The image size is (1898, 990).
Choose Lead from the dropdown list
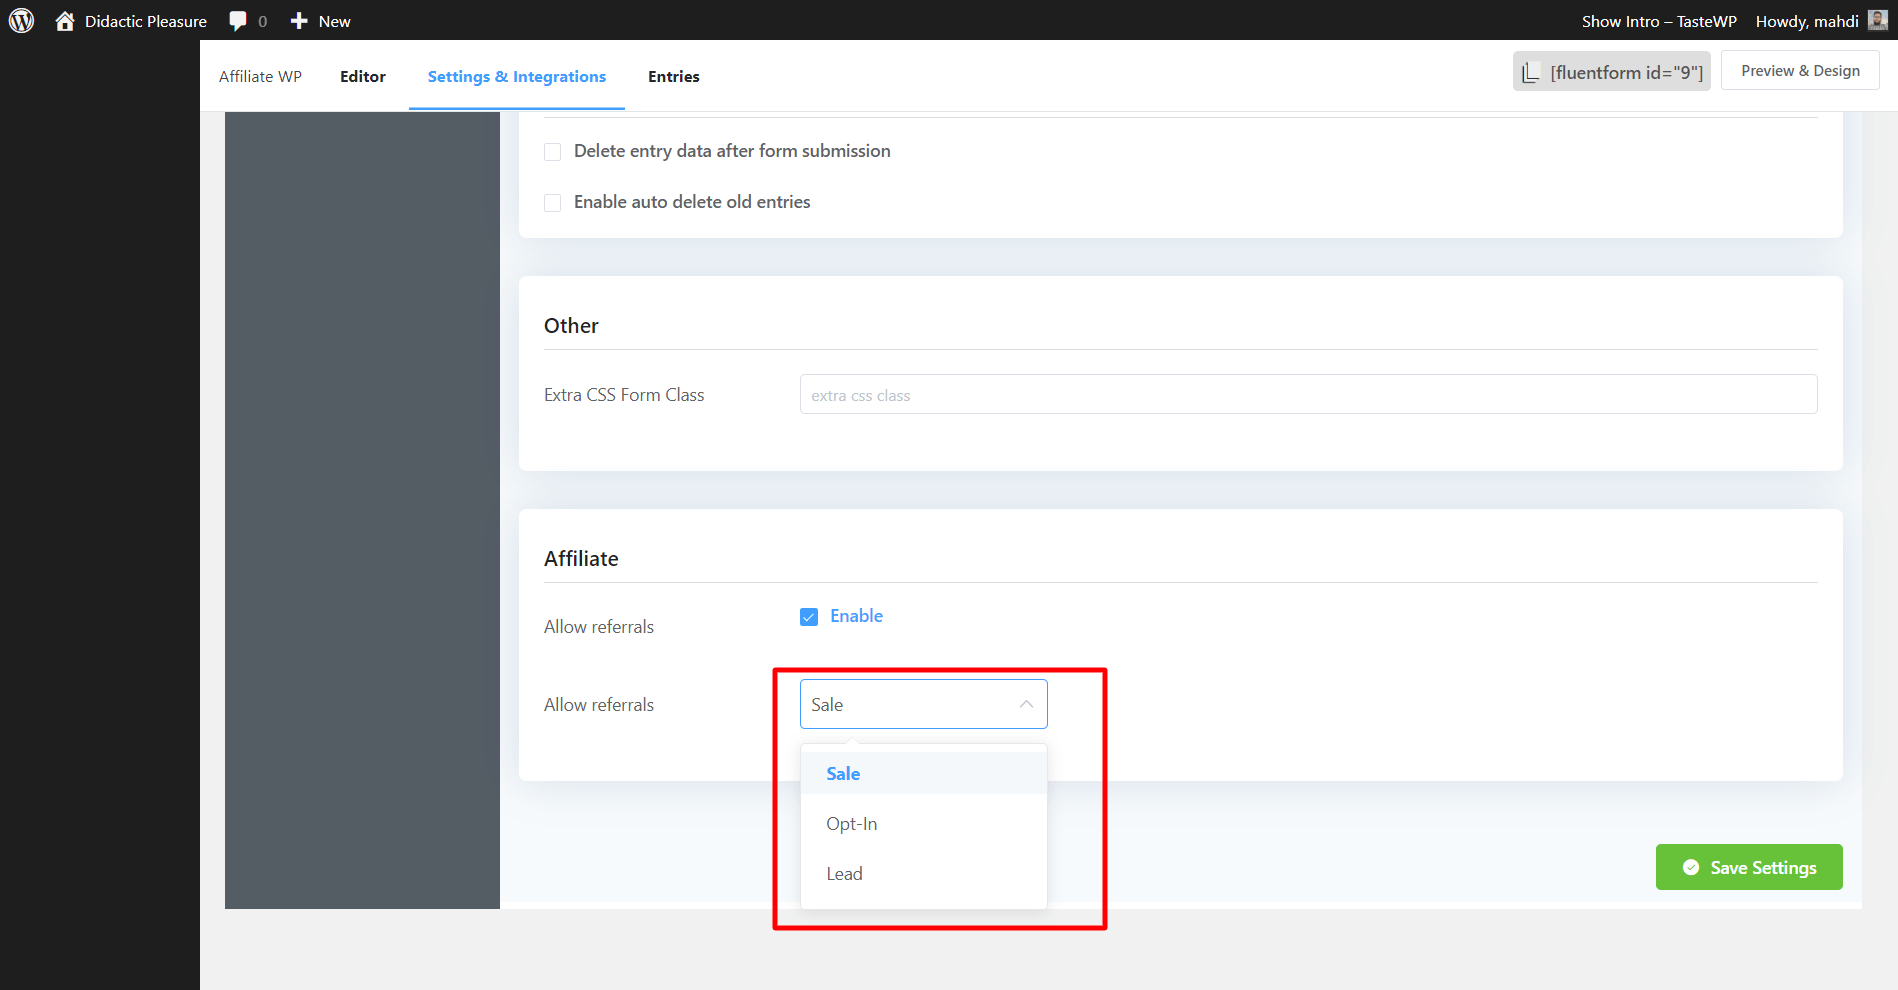(844, 874)
